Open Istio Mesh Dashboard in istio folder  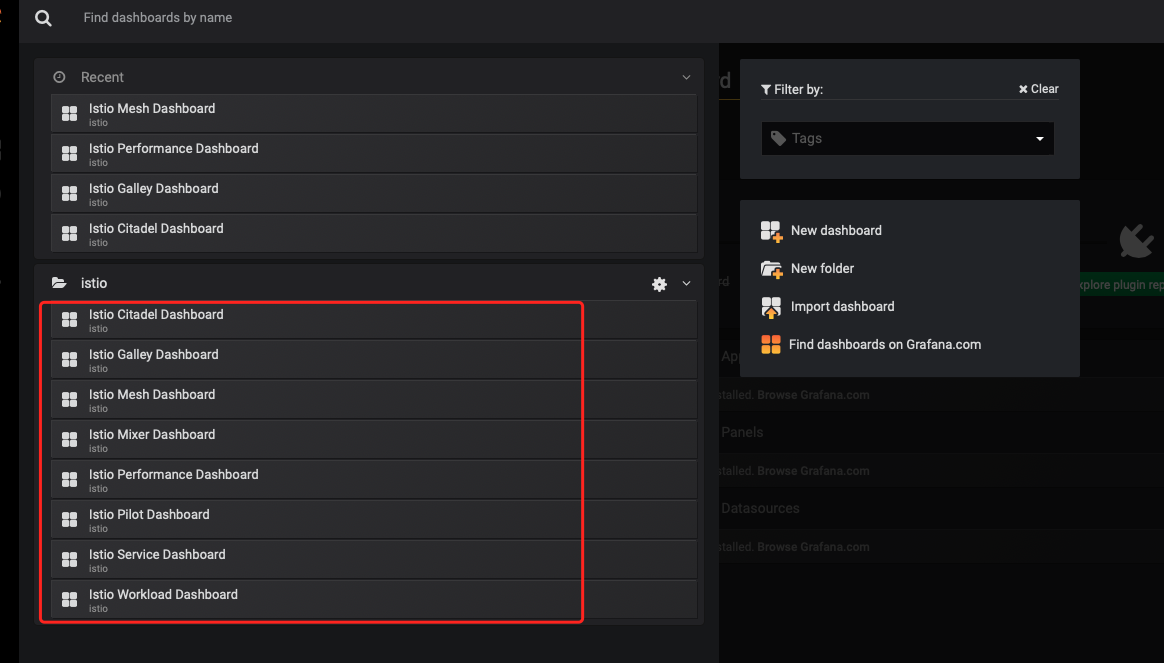tap(373, 400)
